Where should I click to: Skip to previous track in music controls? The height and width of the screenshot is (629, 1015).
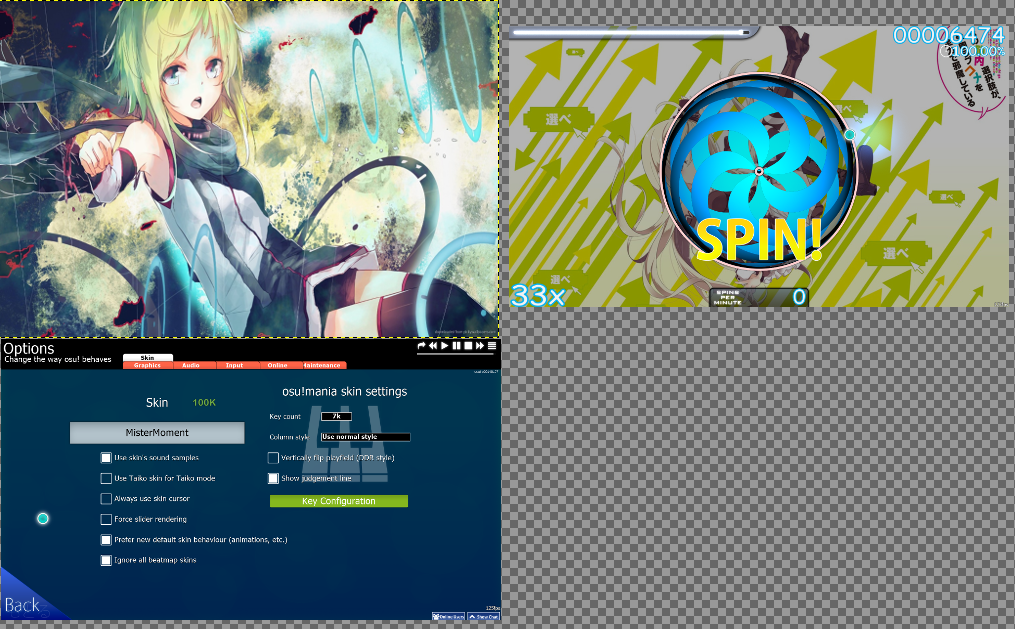point(432,346)
